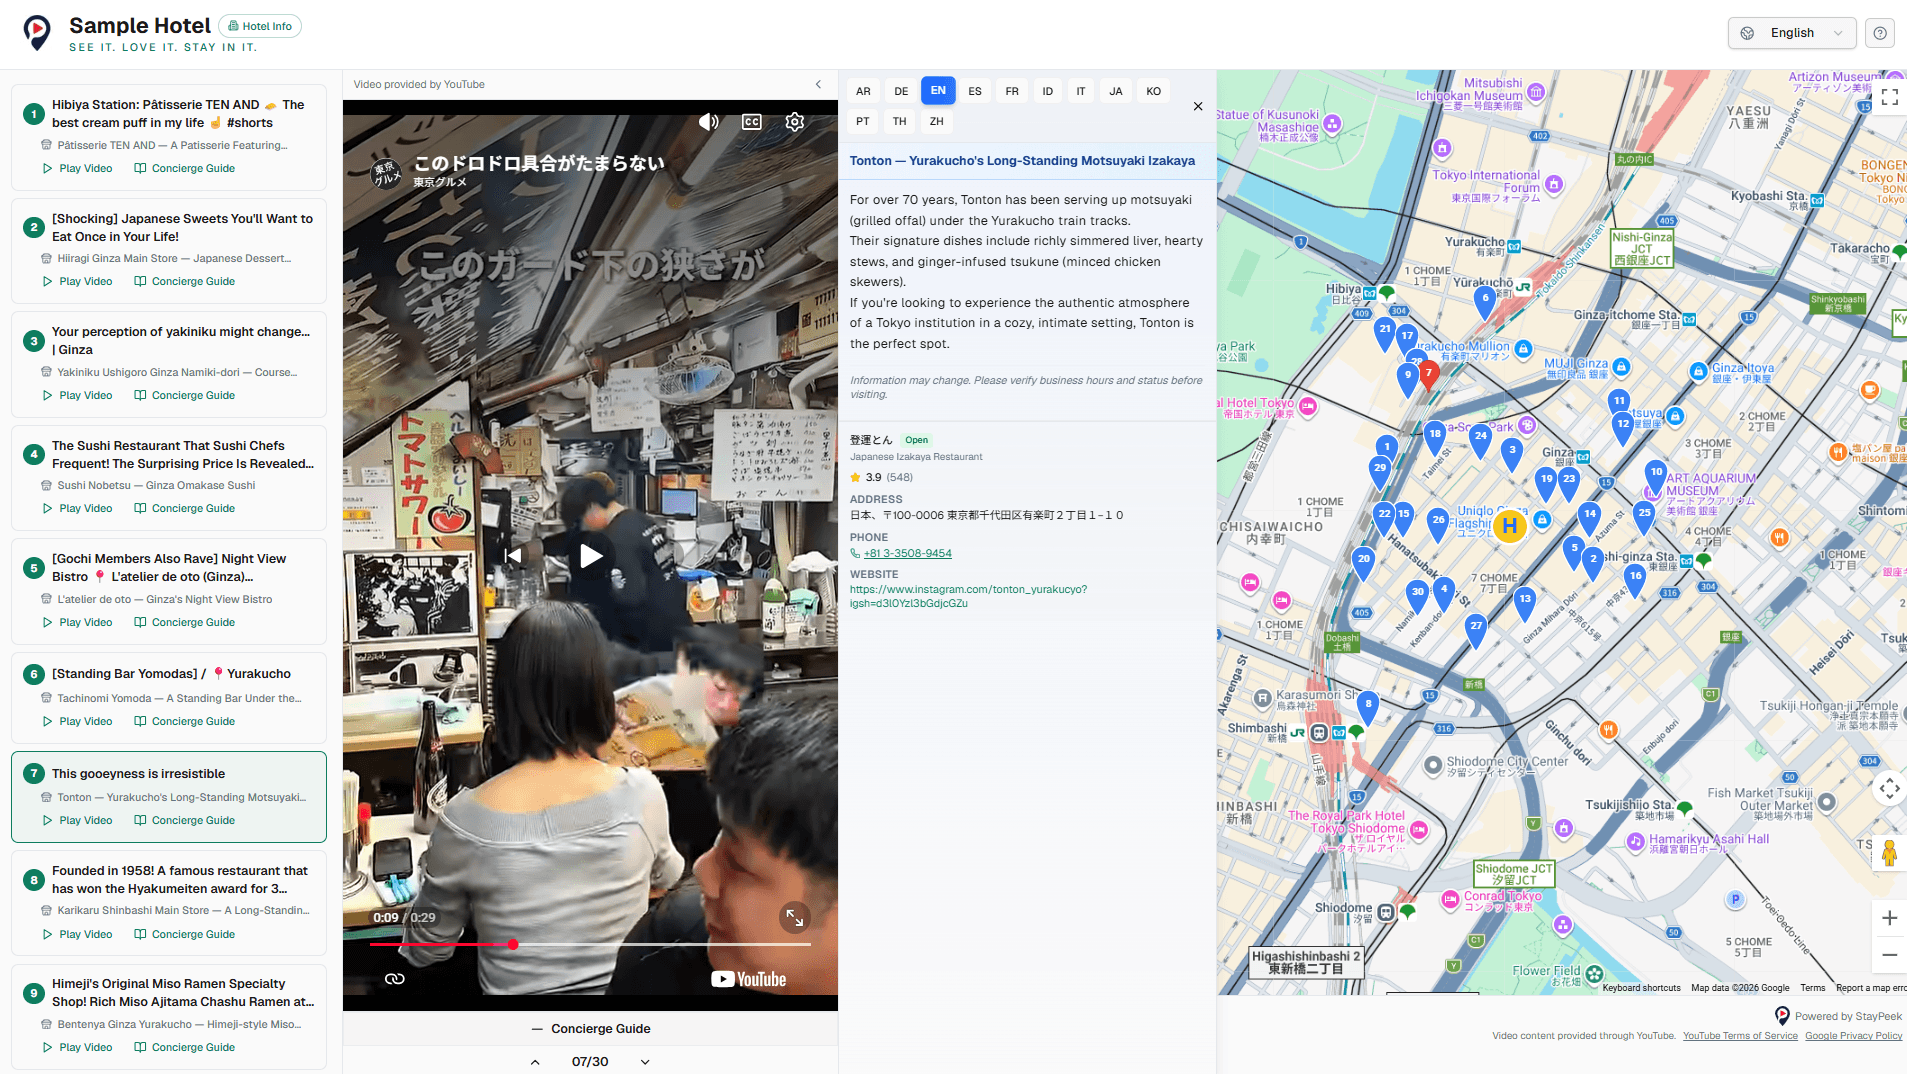Screen dimensions: 1907x1074
Task: Play Video for Tonton Yurakucho
Action: 77,820
